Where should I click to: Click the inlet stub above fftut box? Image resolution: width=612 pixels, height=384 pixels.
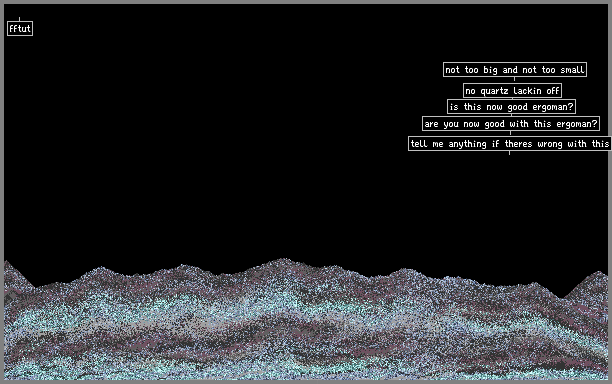(x=20, y=19)
